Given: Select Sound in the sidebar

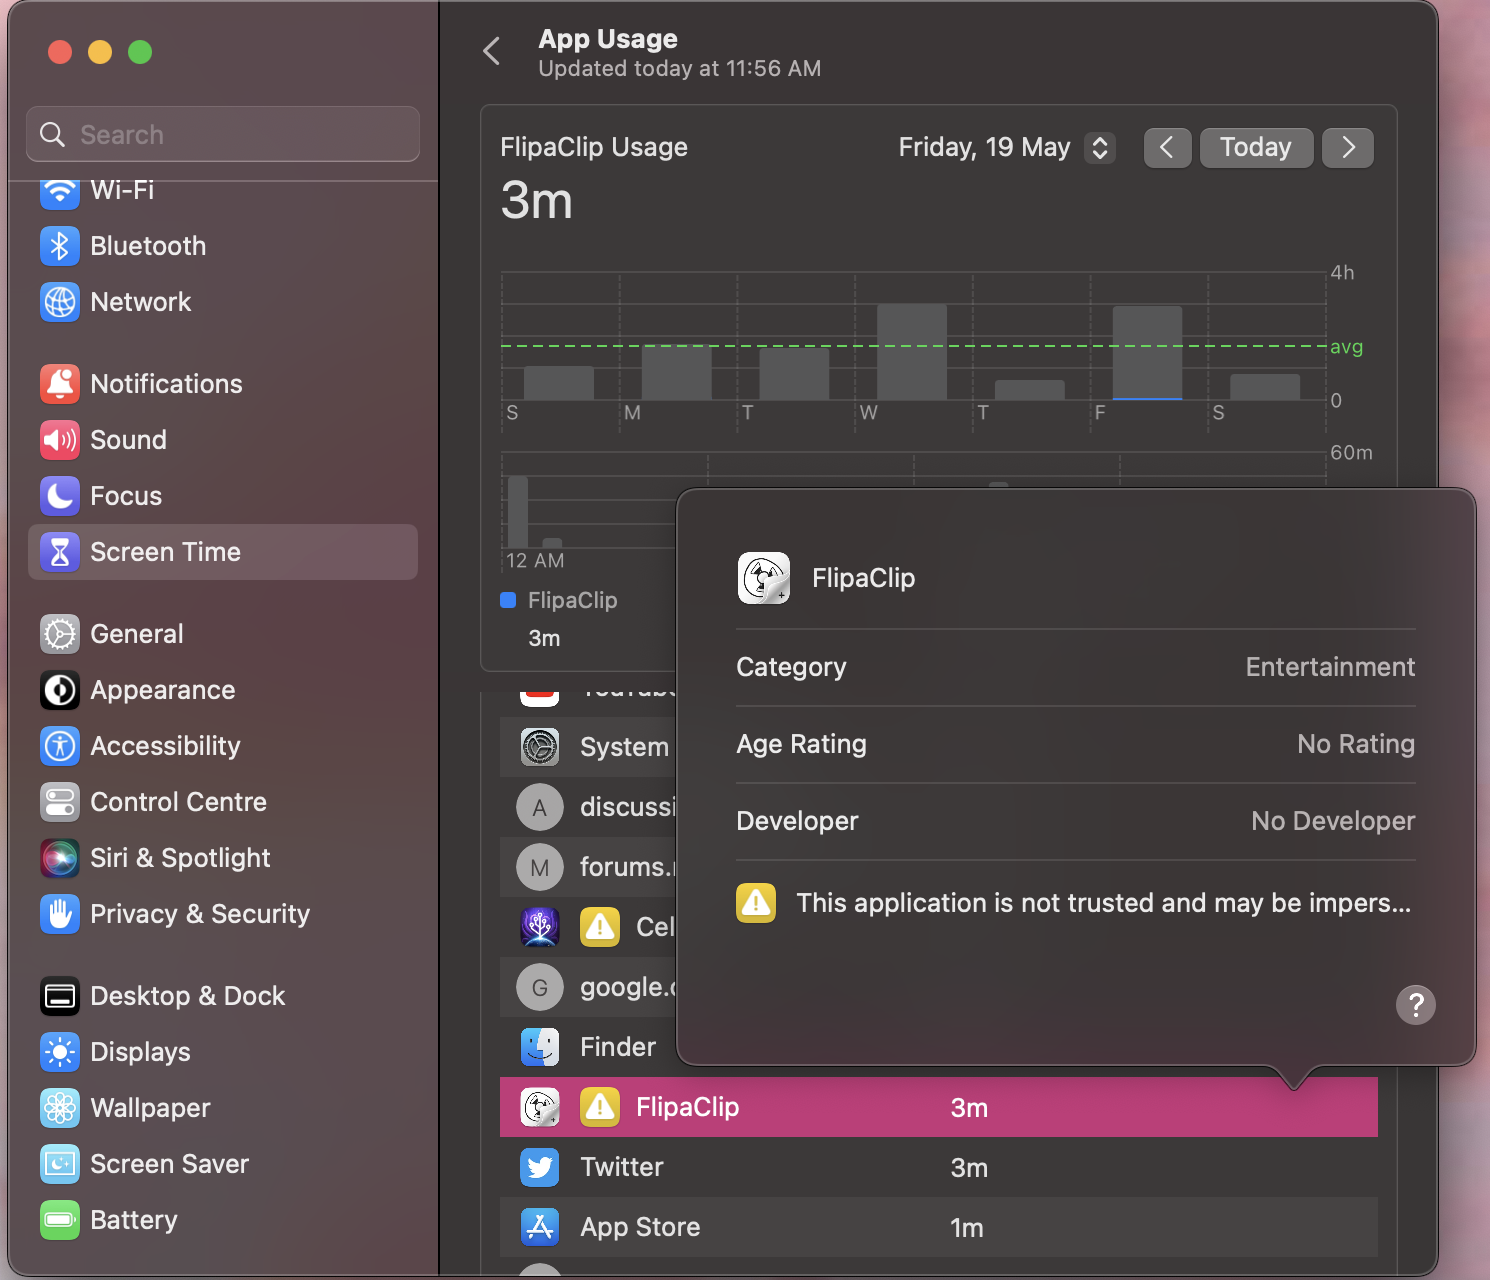Looking at the screenshot, I should [223, 440].
